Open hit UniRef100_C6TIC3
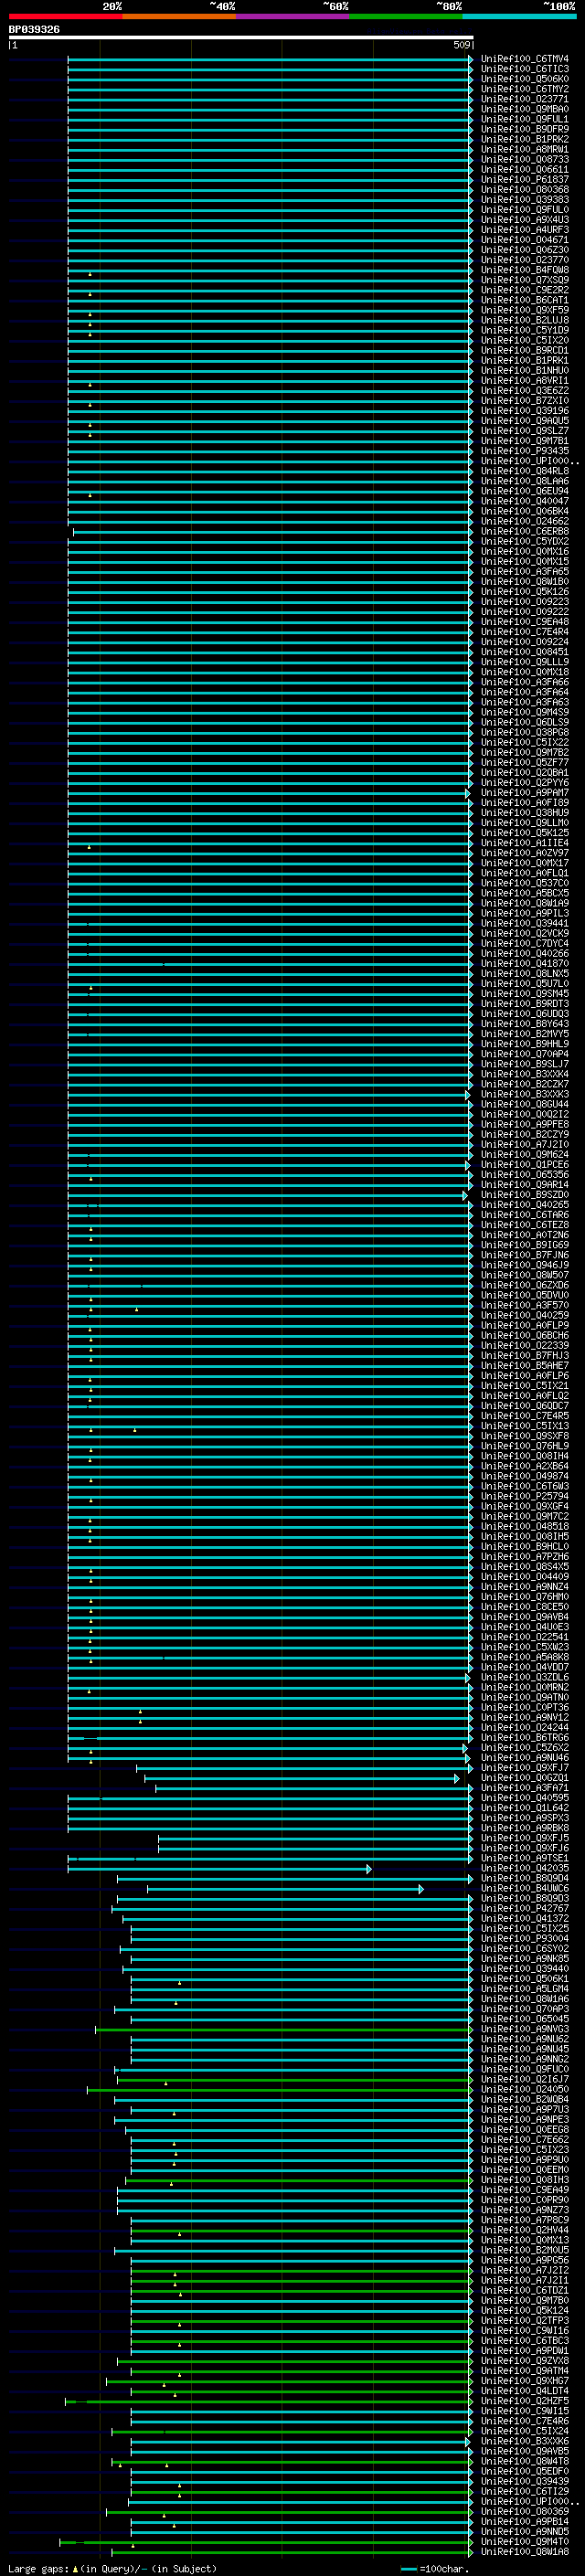Viewport: 585px width, 2576px height. point(525,69)
